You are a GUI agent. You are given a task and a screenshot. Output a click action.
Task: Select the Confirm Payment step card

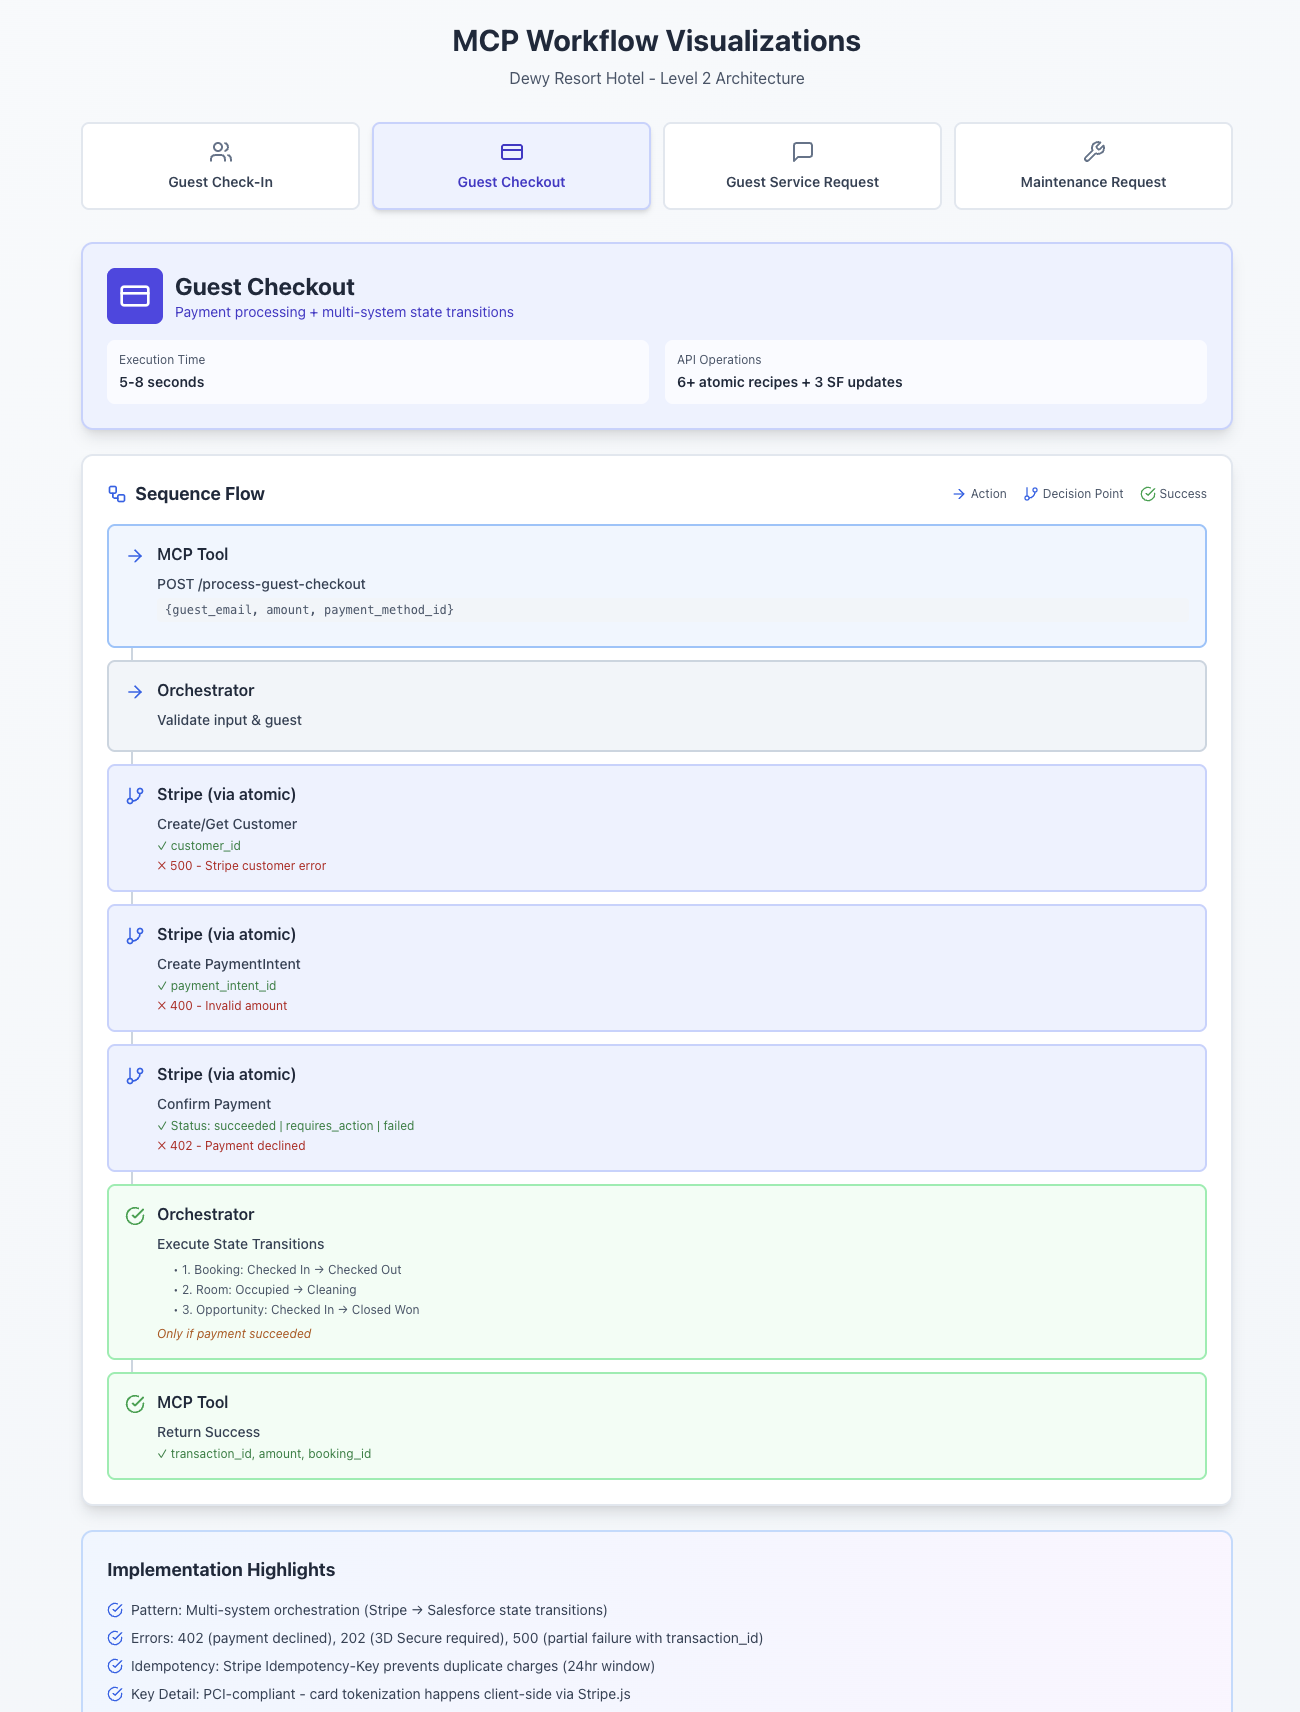656,1108
